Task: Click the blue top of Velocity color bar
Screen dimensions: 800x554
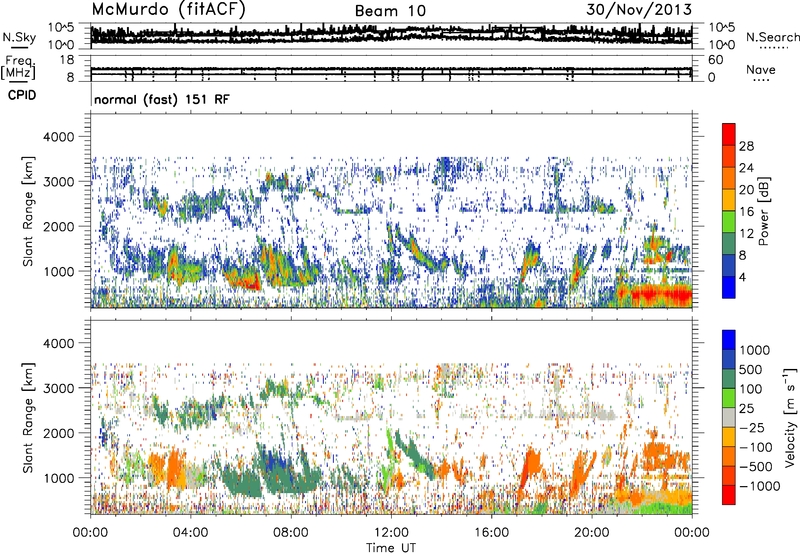Action: (729, 340)
